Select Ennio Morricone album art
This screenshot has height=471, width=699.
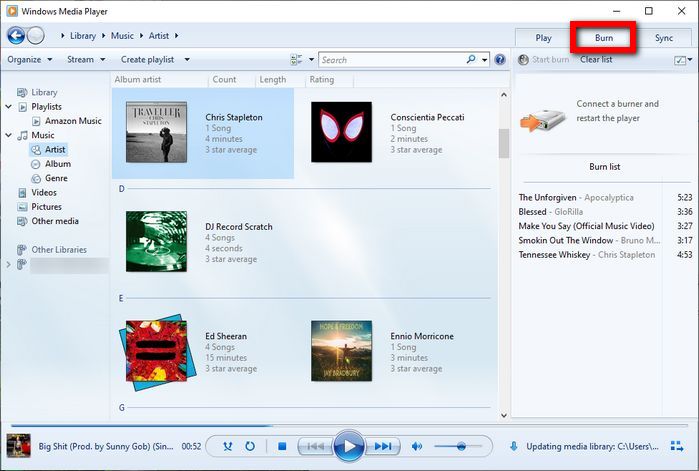click(x=341, y=351)
